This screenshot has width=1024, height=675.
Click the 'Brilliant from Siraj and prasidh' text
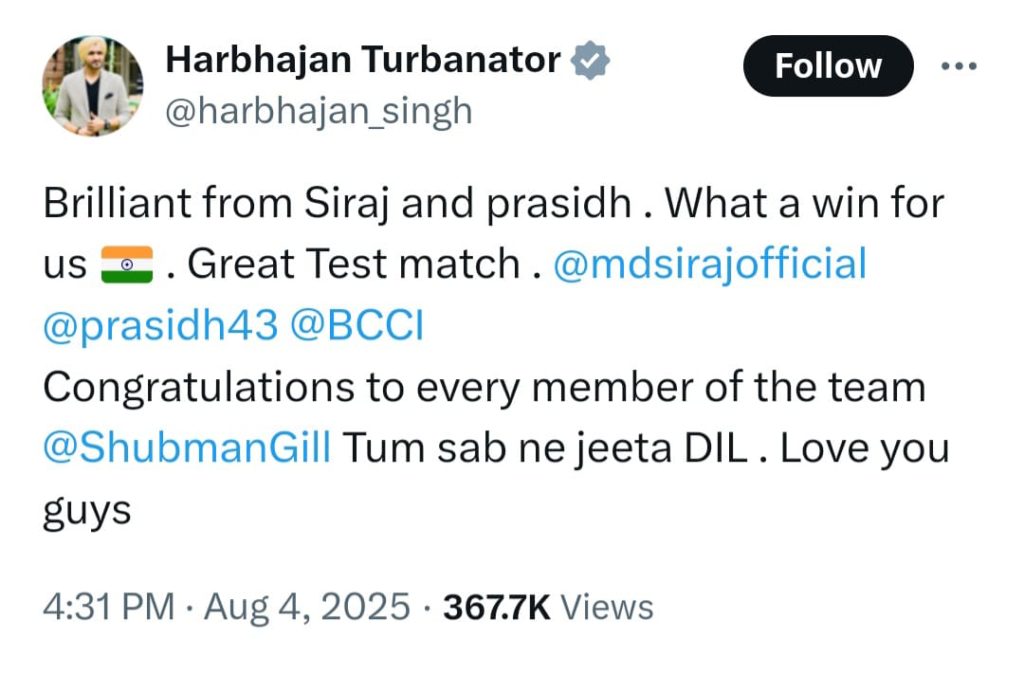click(337, 204)
